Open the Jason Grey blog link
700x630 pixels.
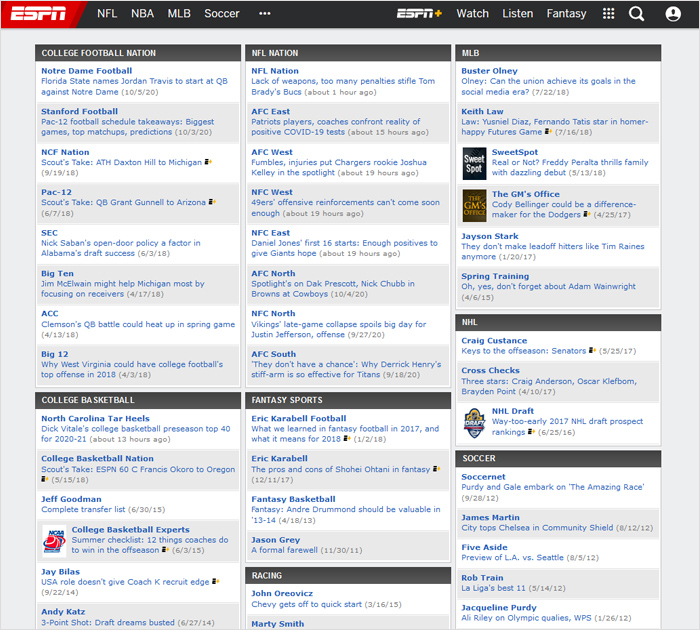pos(275,539)
